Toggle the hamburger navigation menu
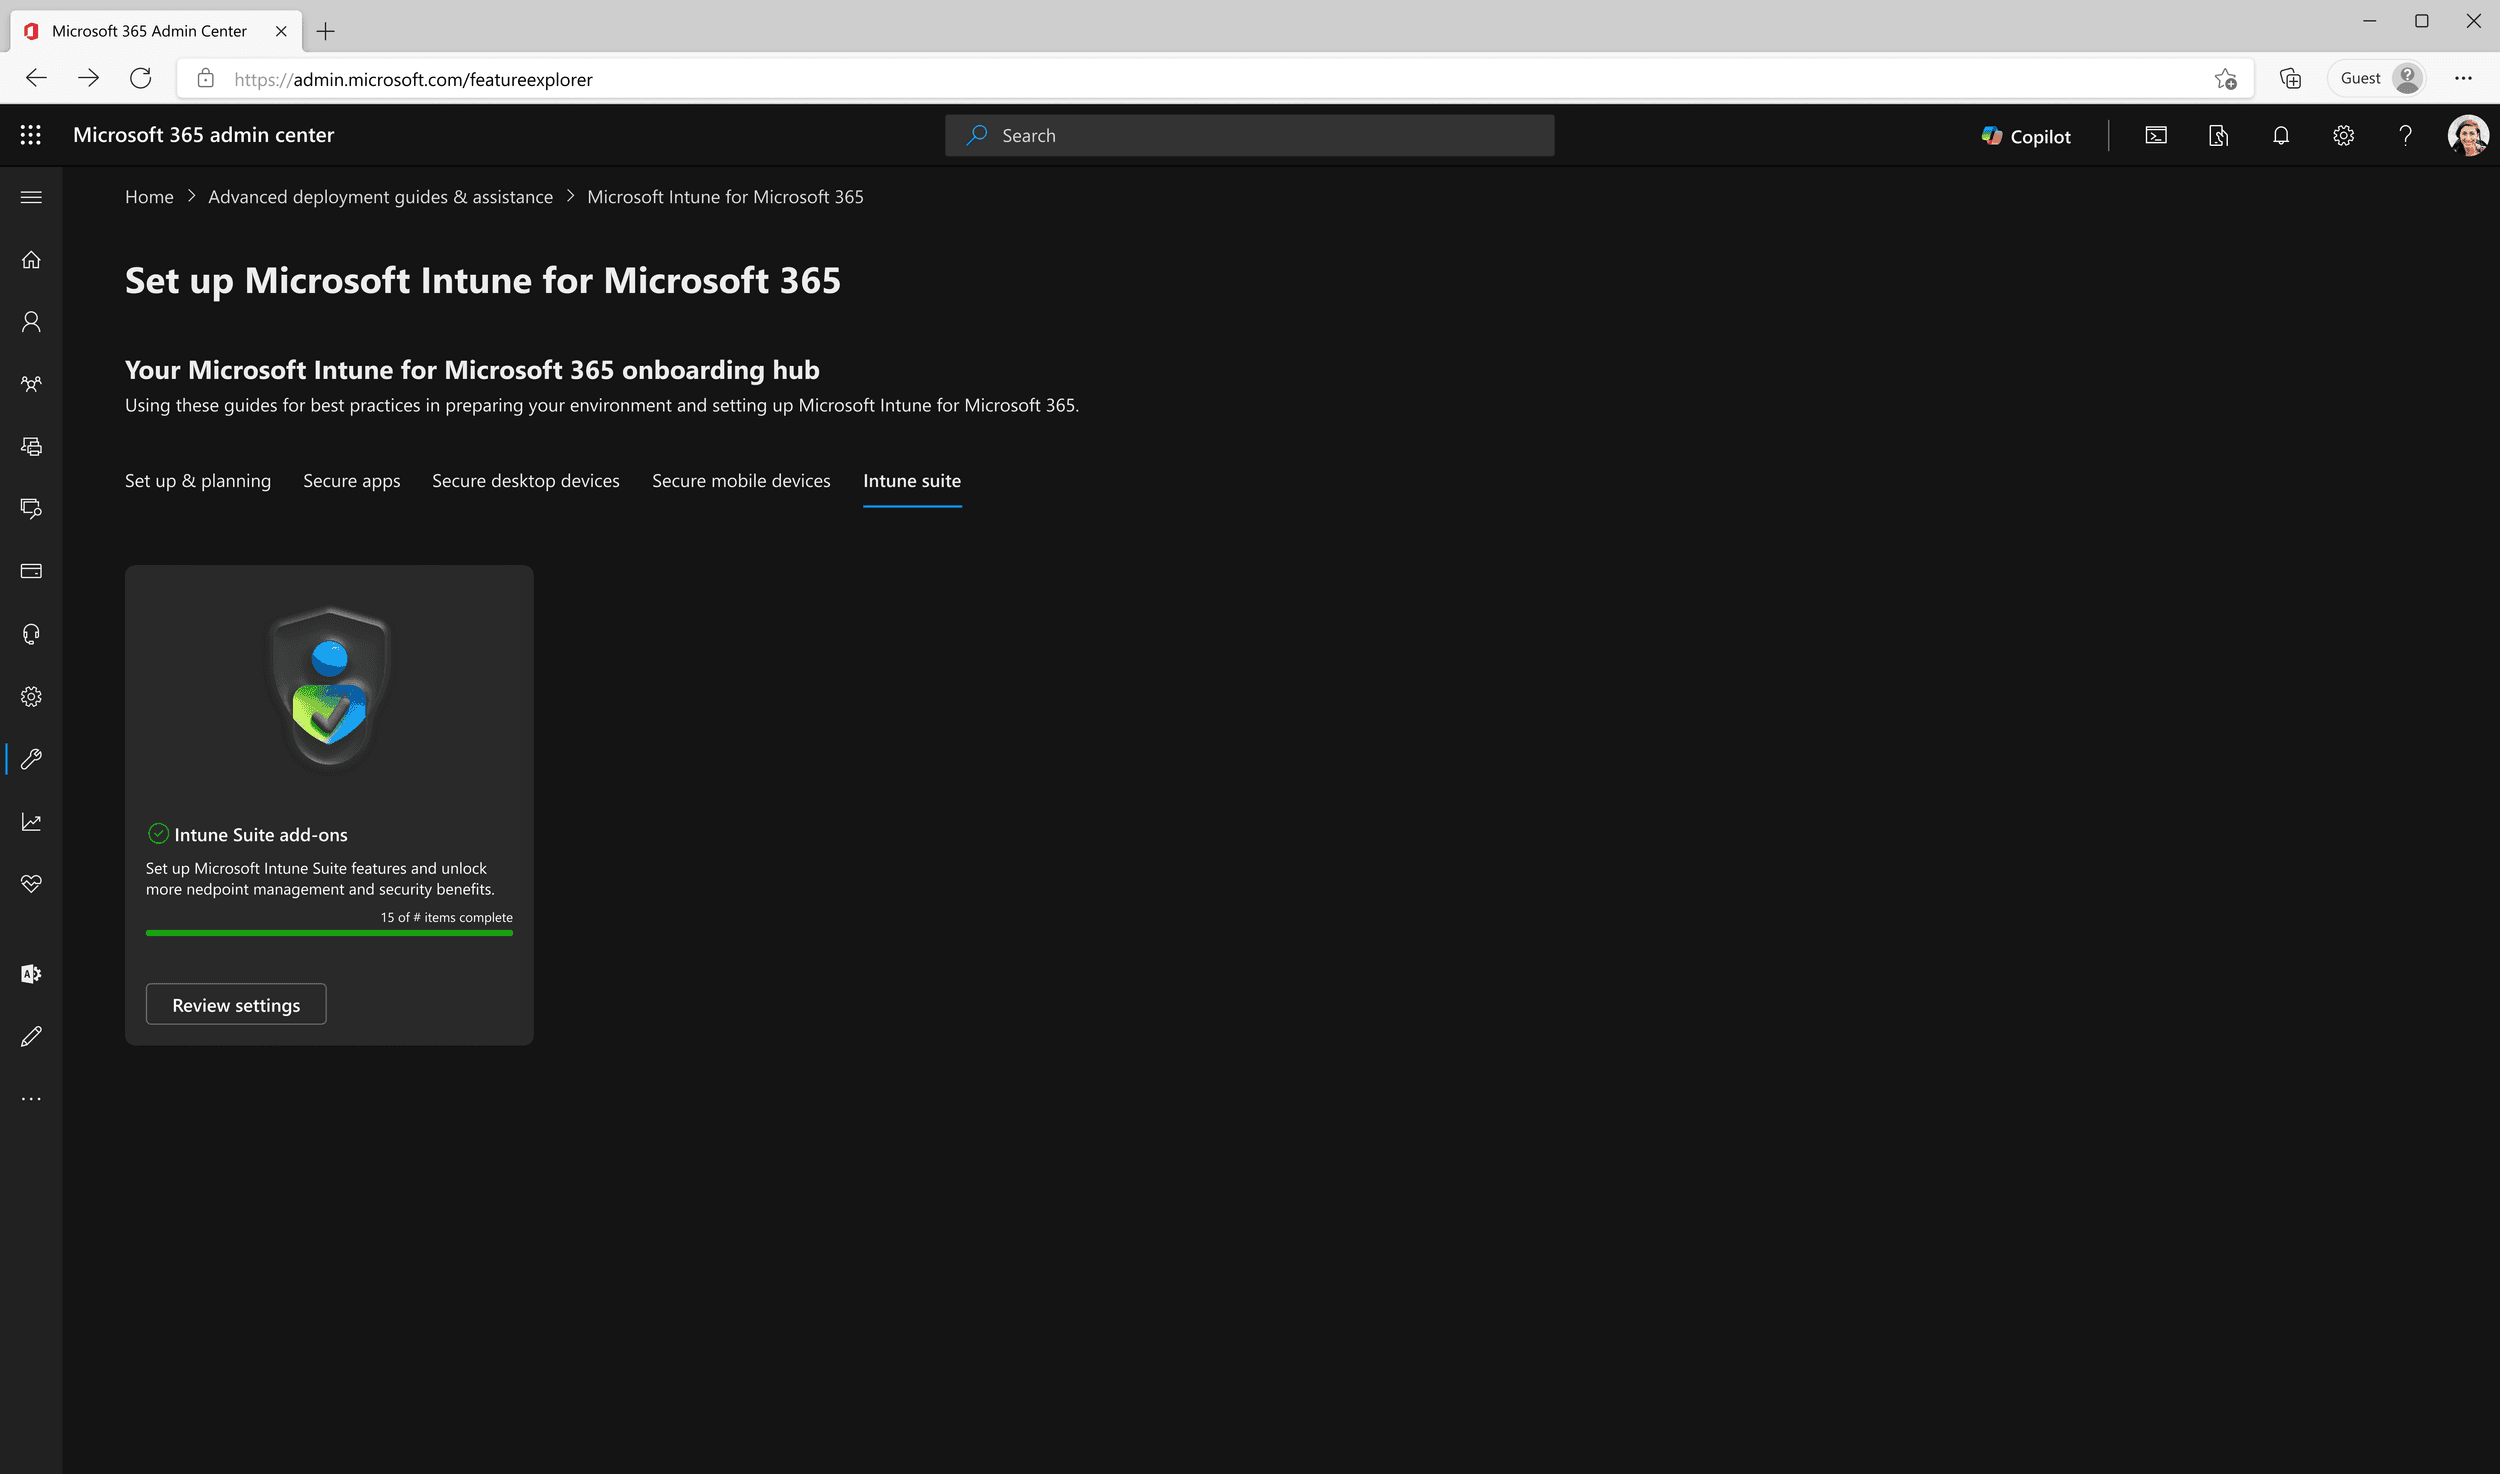 coord(31,197)
